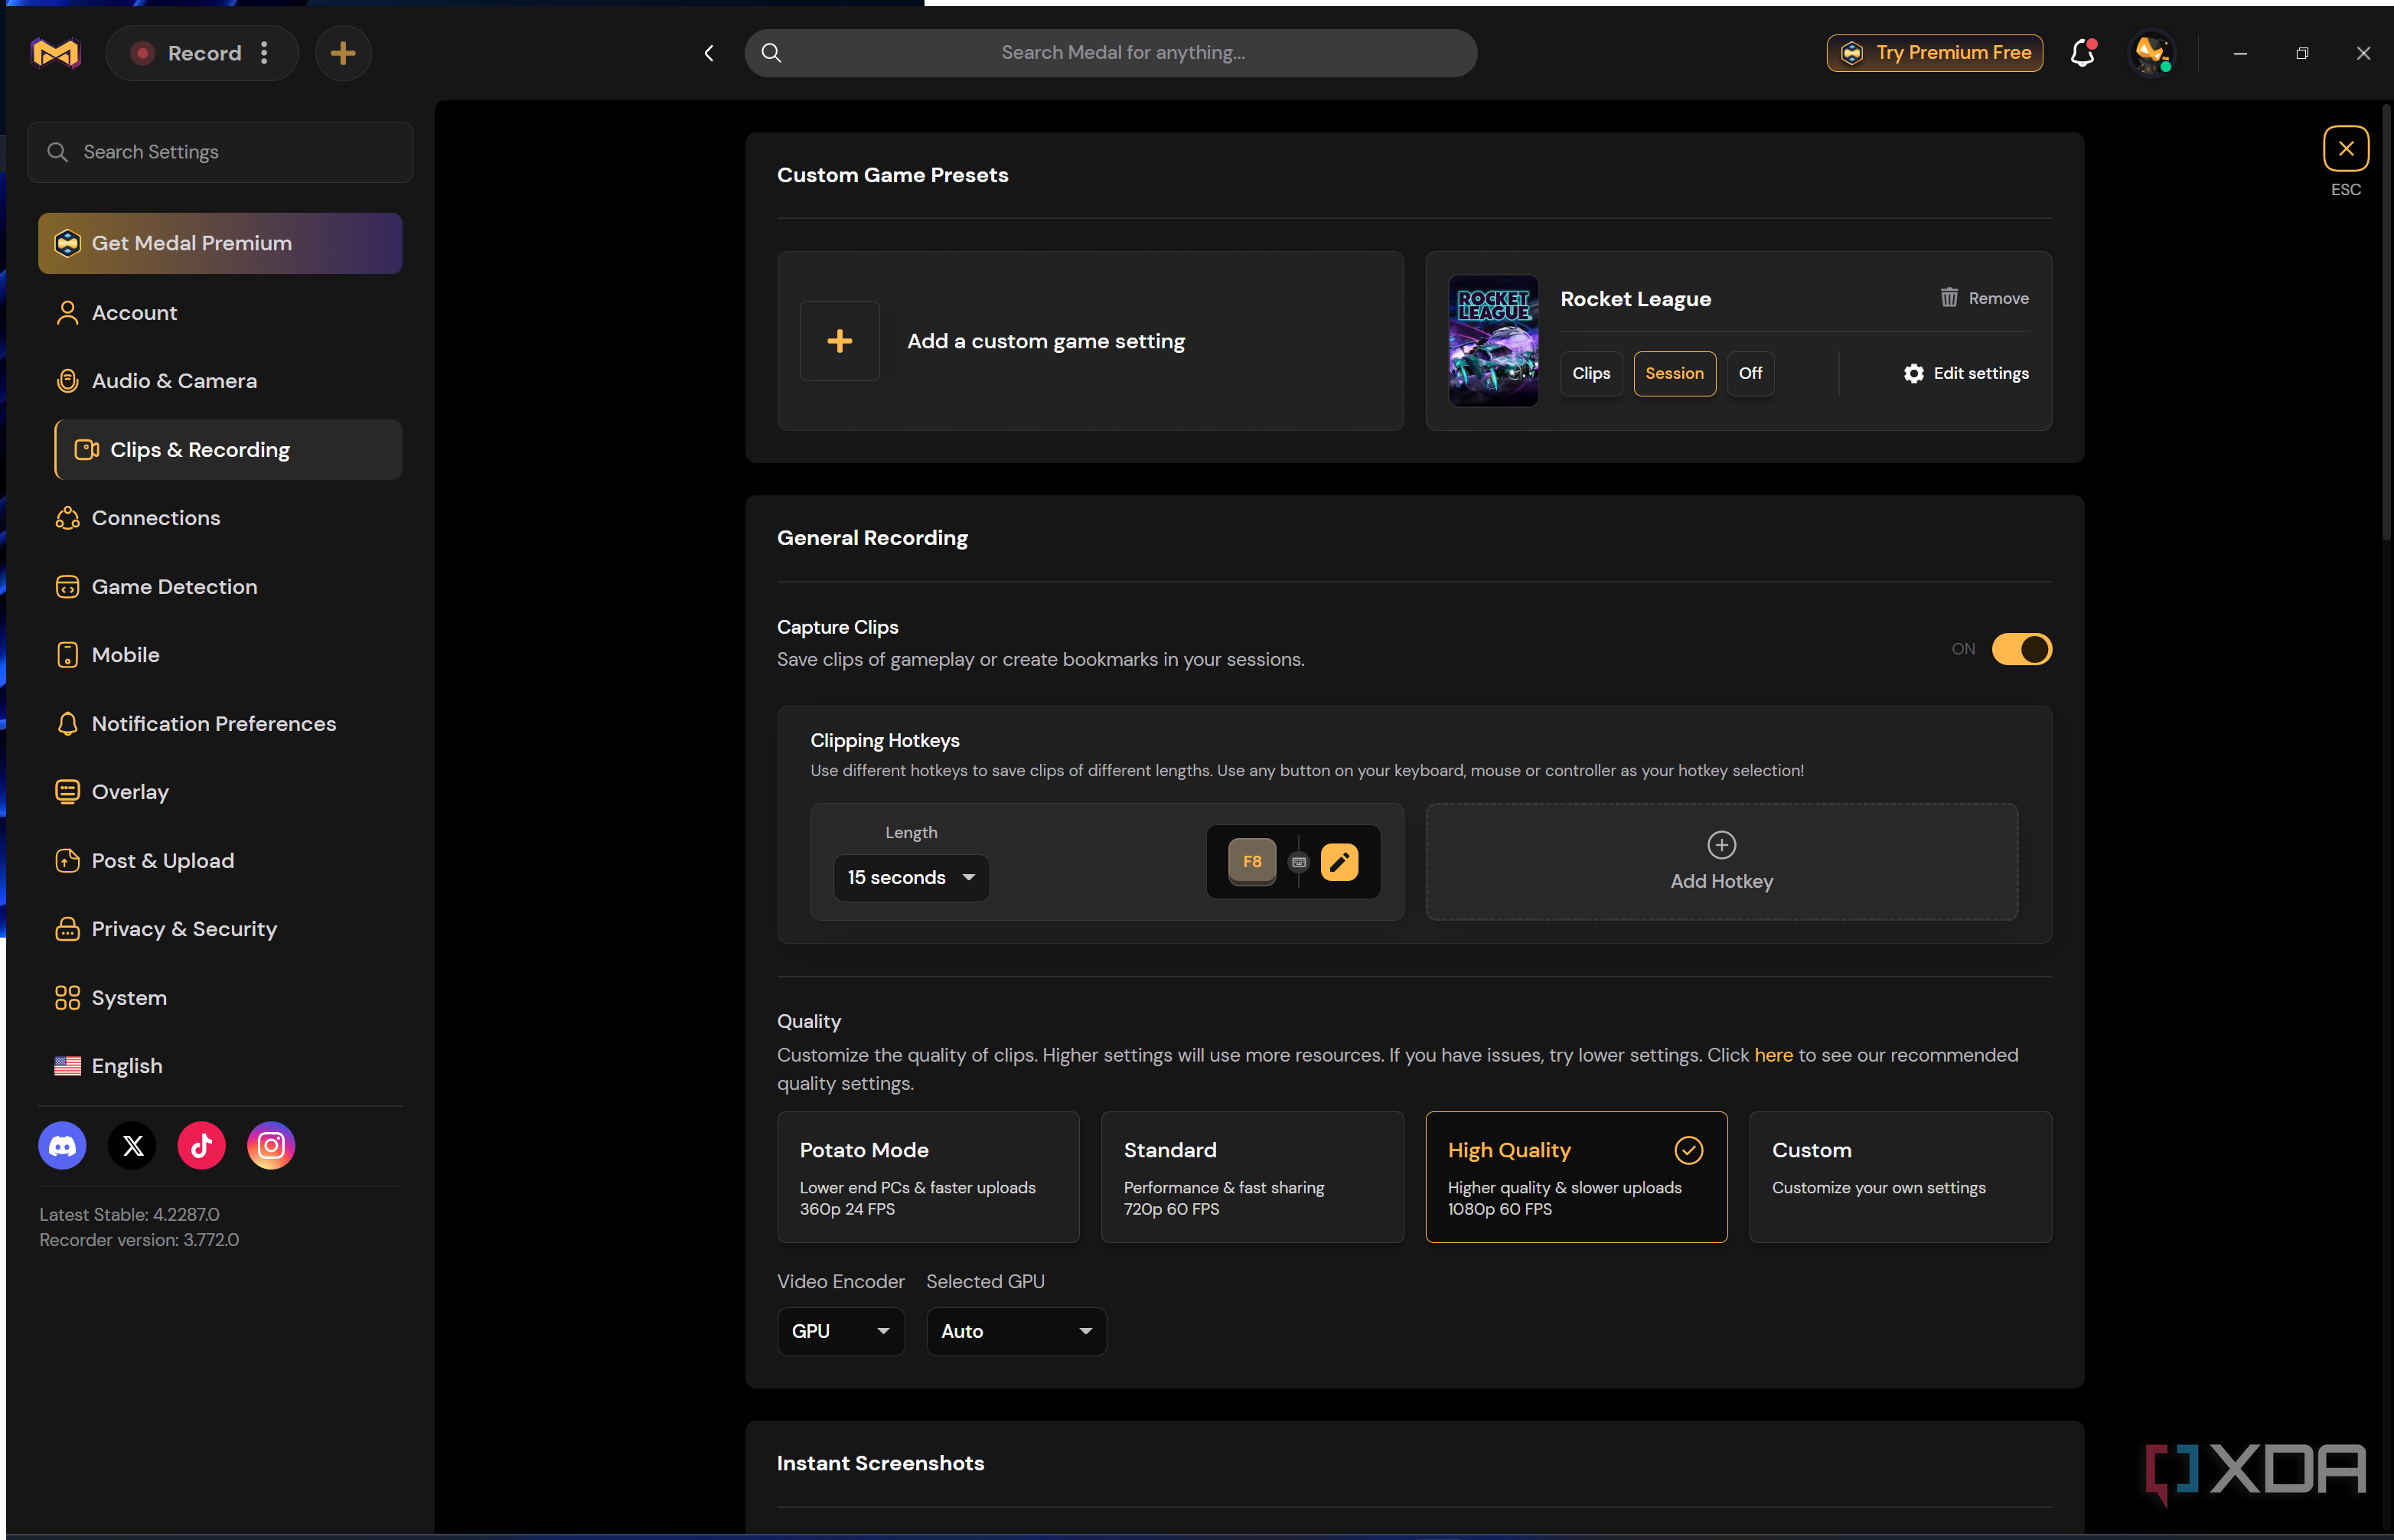Open the Video Encoder GPU dropdown

(x=841, y=1332)
